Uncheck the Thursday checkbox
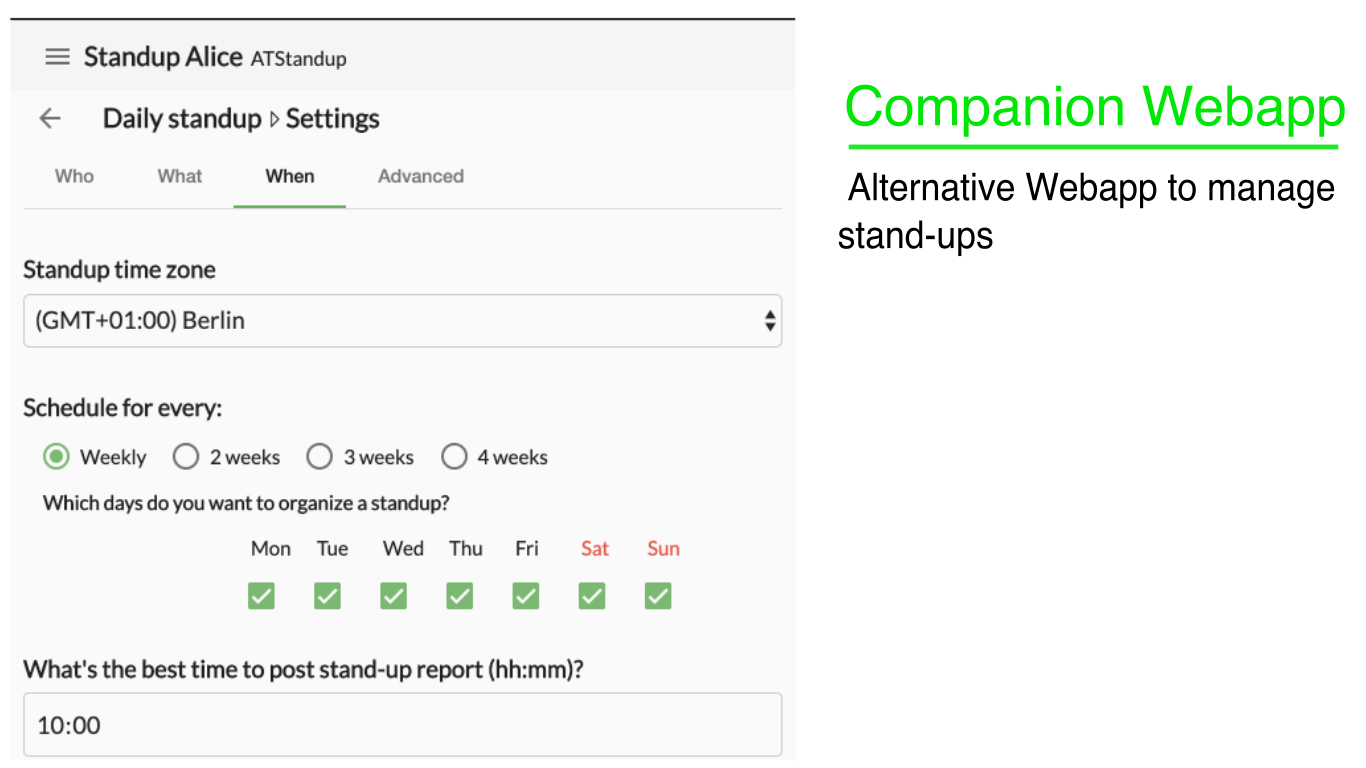Screen dimensions: 1366x768 (x=459, y=596)
